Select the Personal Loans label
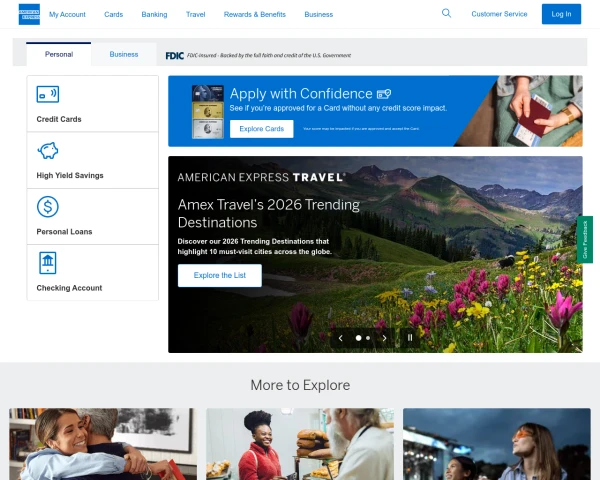The width and height of the screenshot is (600, 480). 64,232
